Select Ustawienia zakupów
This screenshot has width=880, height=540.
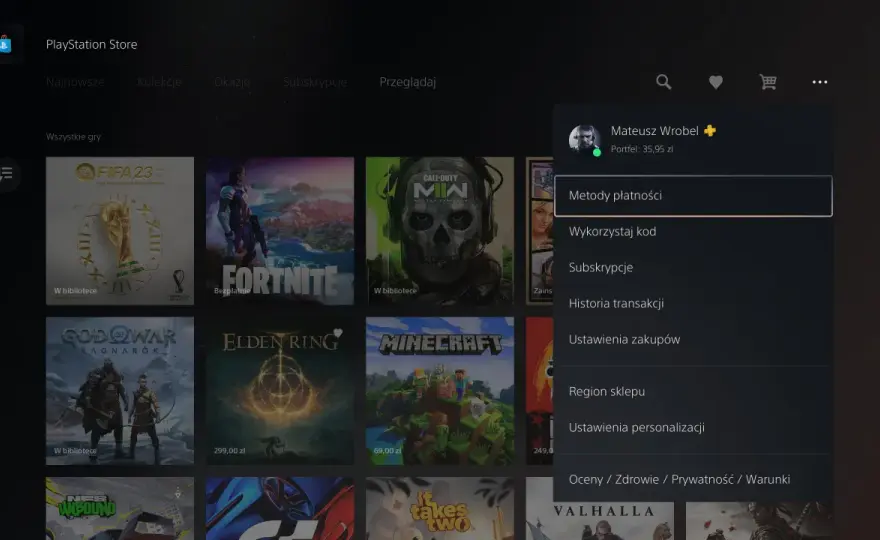click(x=693, y=339)
